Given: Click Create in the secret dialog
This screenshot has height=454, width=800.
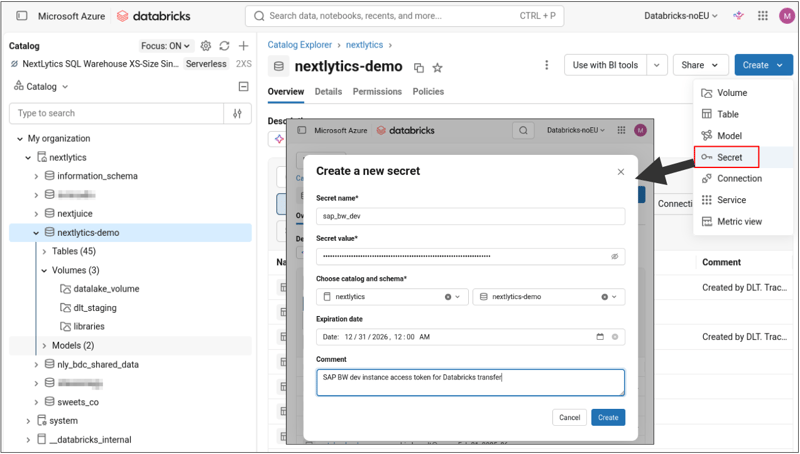Looking at the screenshot, I should [x=608, y=417].
